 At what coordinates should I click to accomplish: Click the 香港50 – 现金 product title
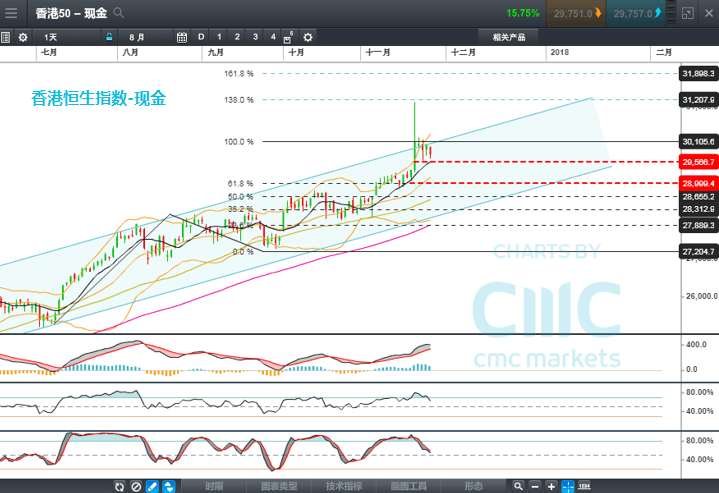pos(71,13)
